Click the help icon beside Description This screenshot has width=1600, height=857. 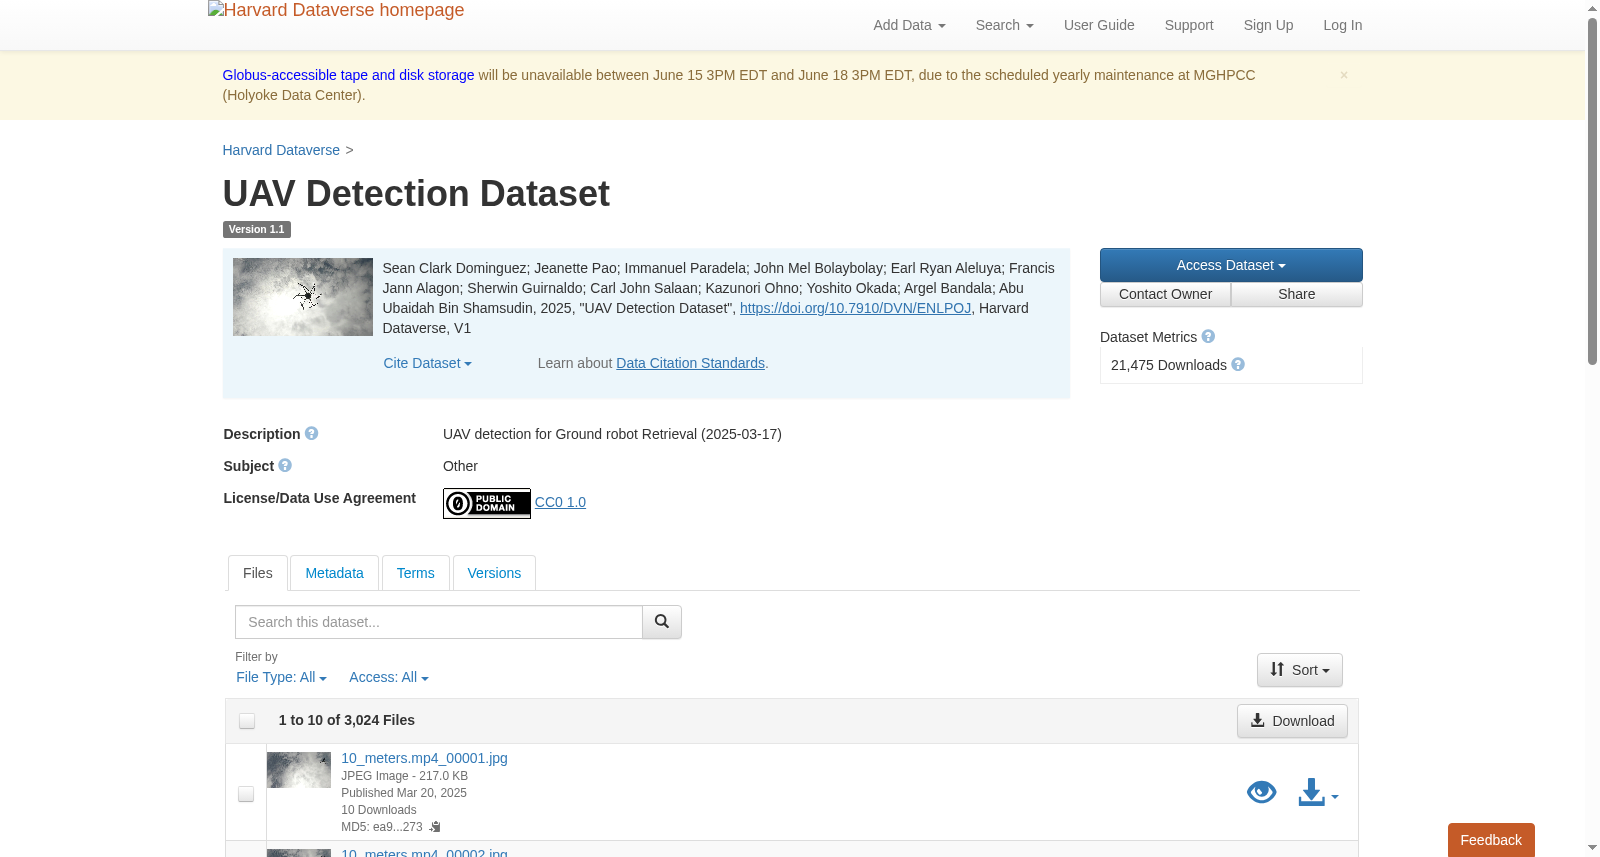pyautogui.click(x=312, y=434)
